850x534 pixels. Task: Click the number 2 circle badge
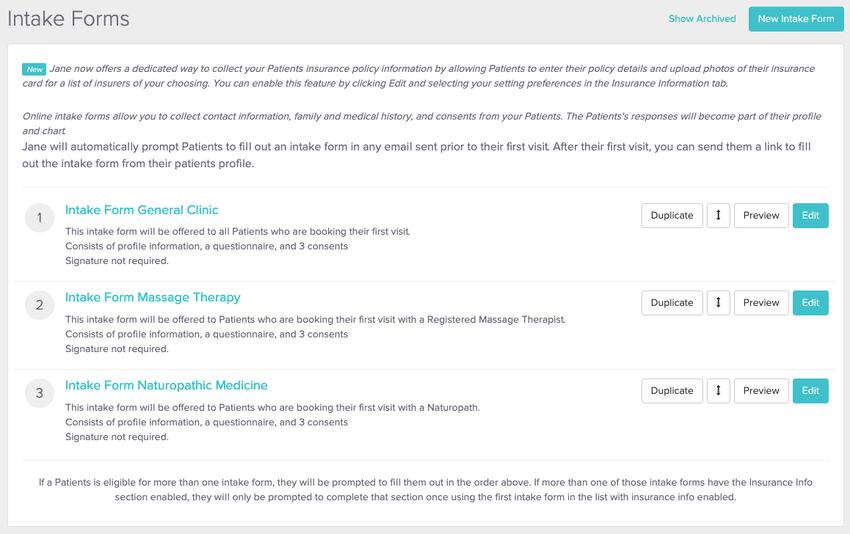click(x=39, y=305)
